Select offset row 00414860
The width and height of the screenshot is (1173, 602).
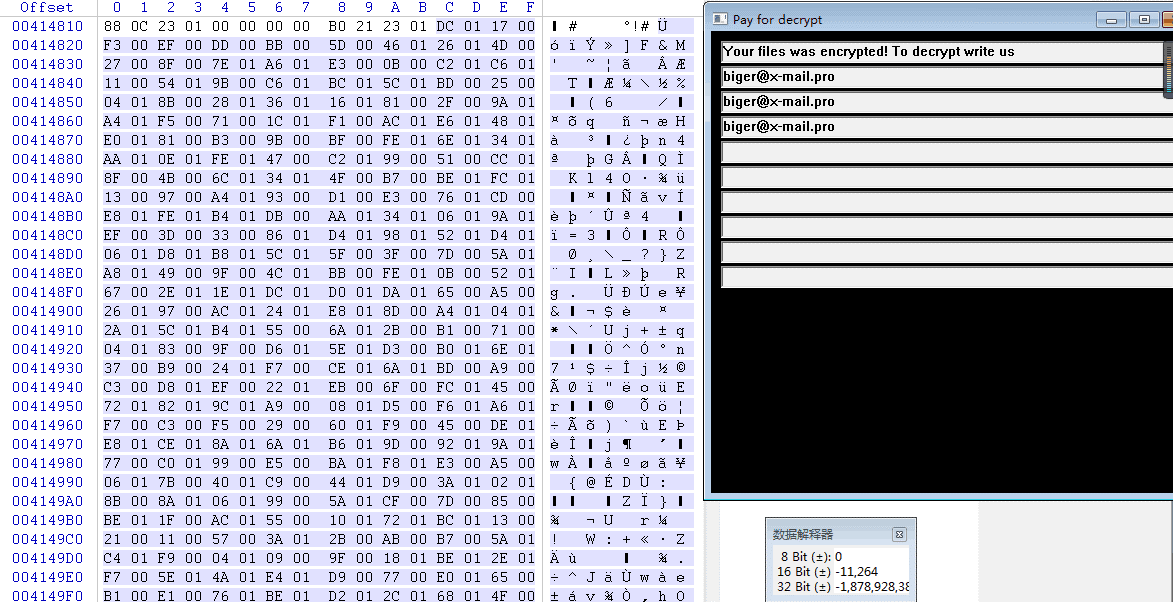(47, 121)
